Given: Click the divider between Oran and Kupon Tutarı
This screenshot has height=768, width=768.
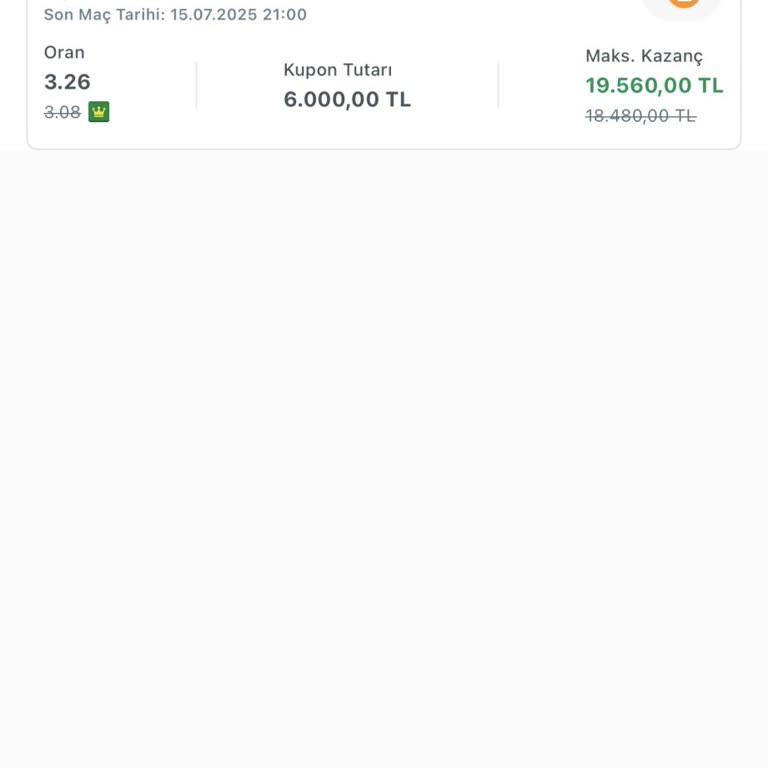Looking at the screenshot, I should click(x=196, y=86).
